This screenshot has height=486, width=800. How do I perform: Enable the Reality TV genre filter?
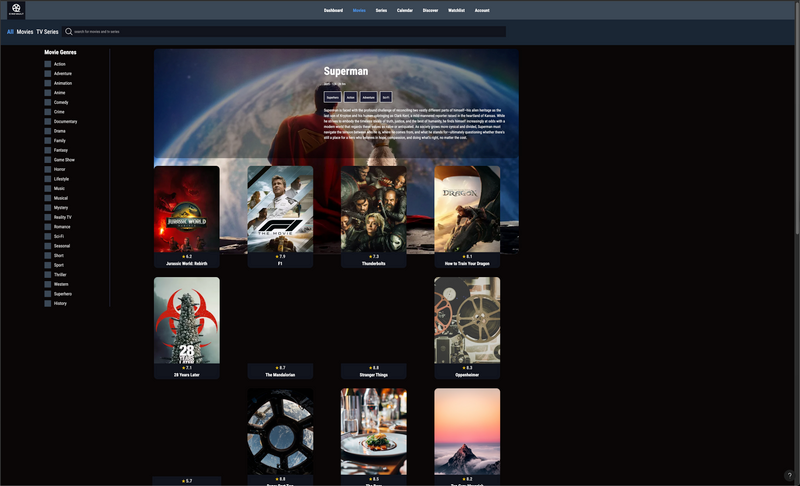[47, 217]
